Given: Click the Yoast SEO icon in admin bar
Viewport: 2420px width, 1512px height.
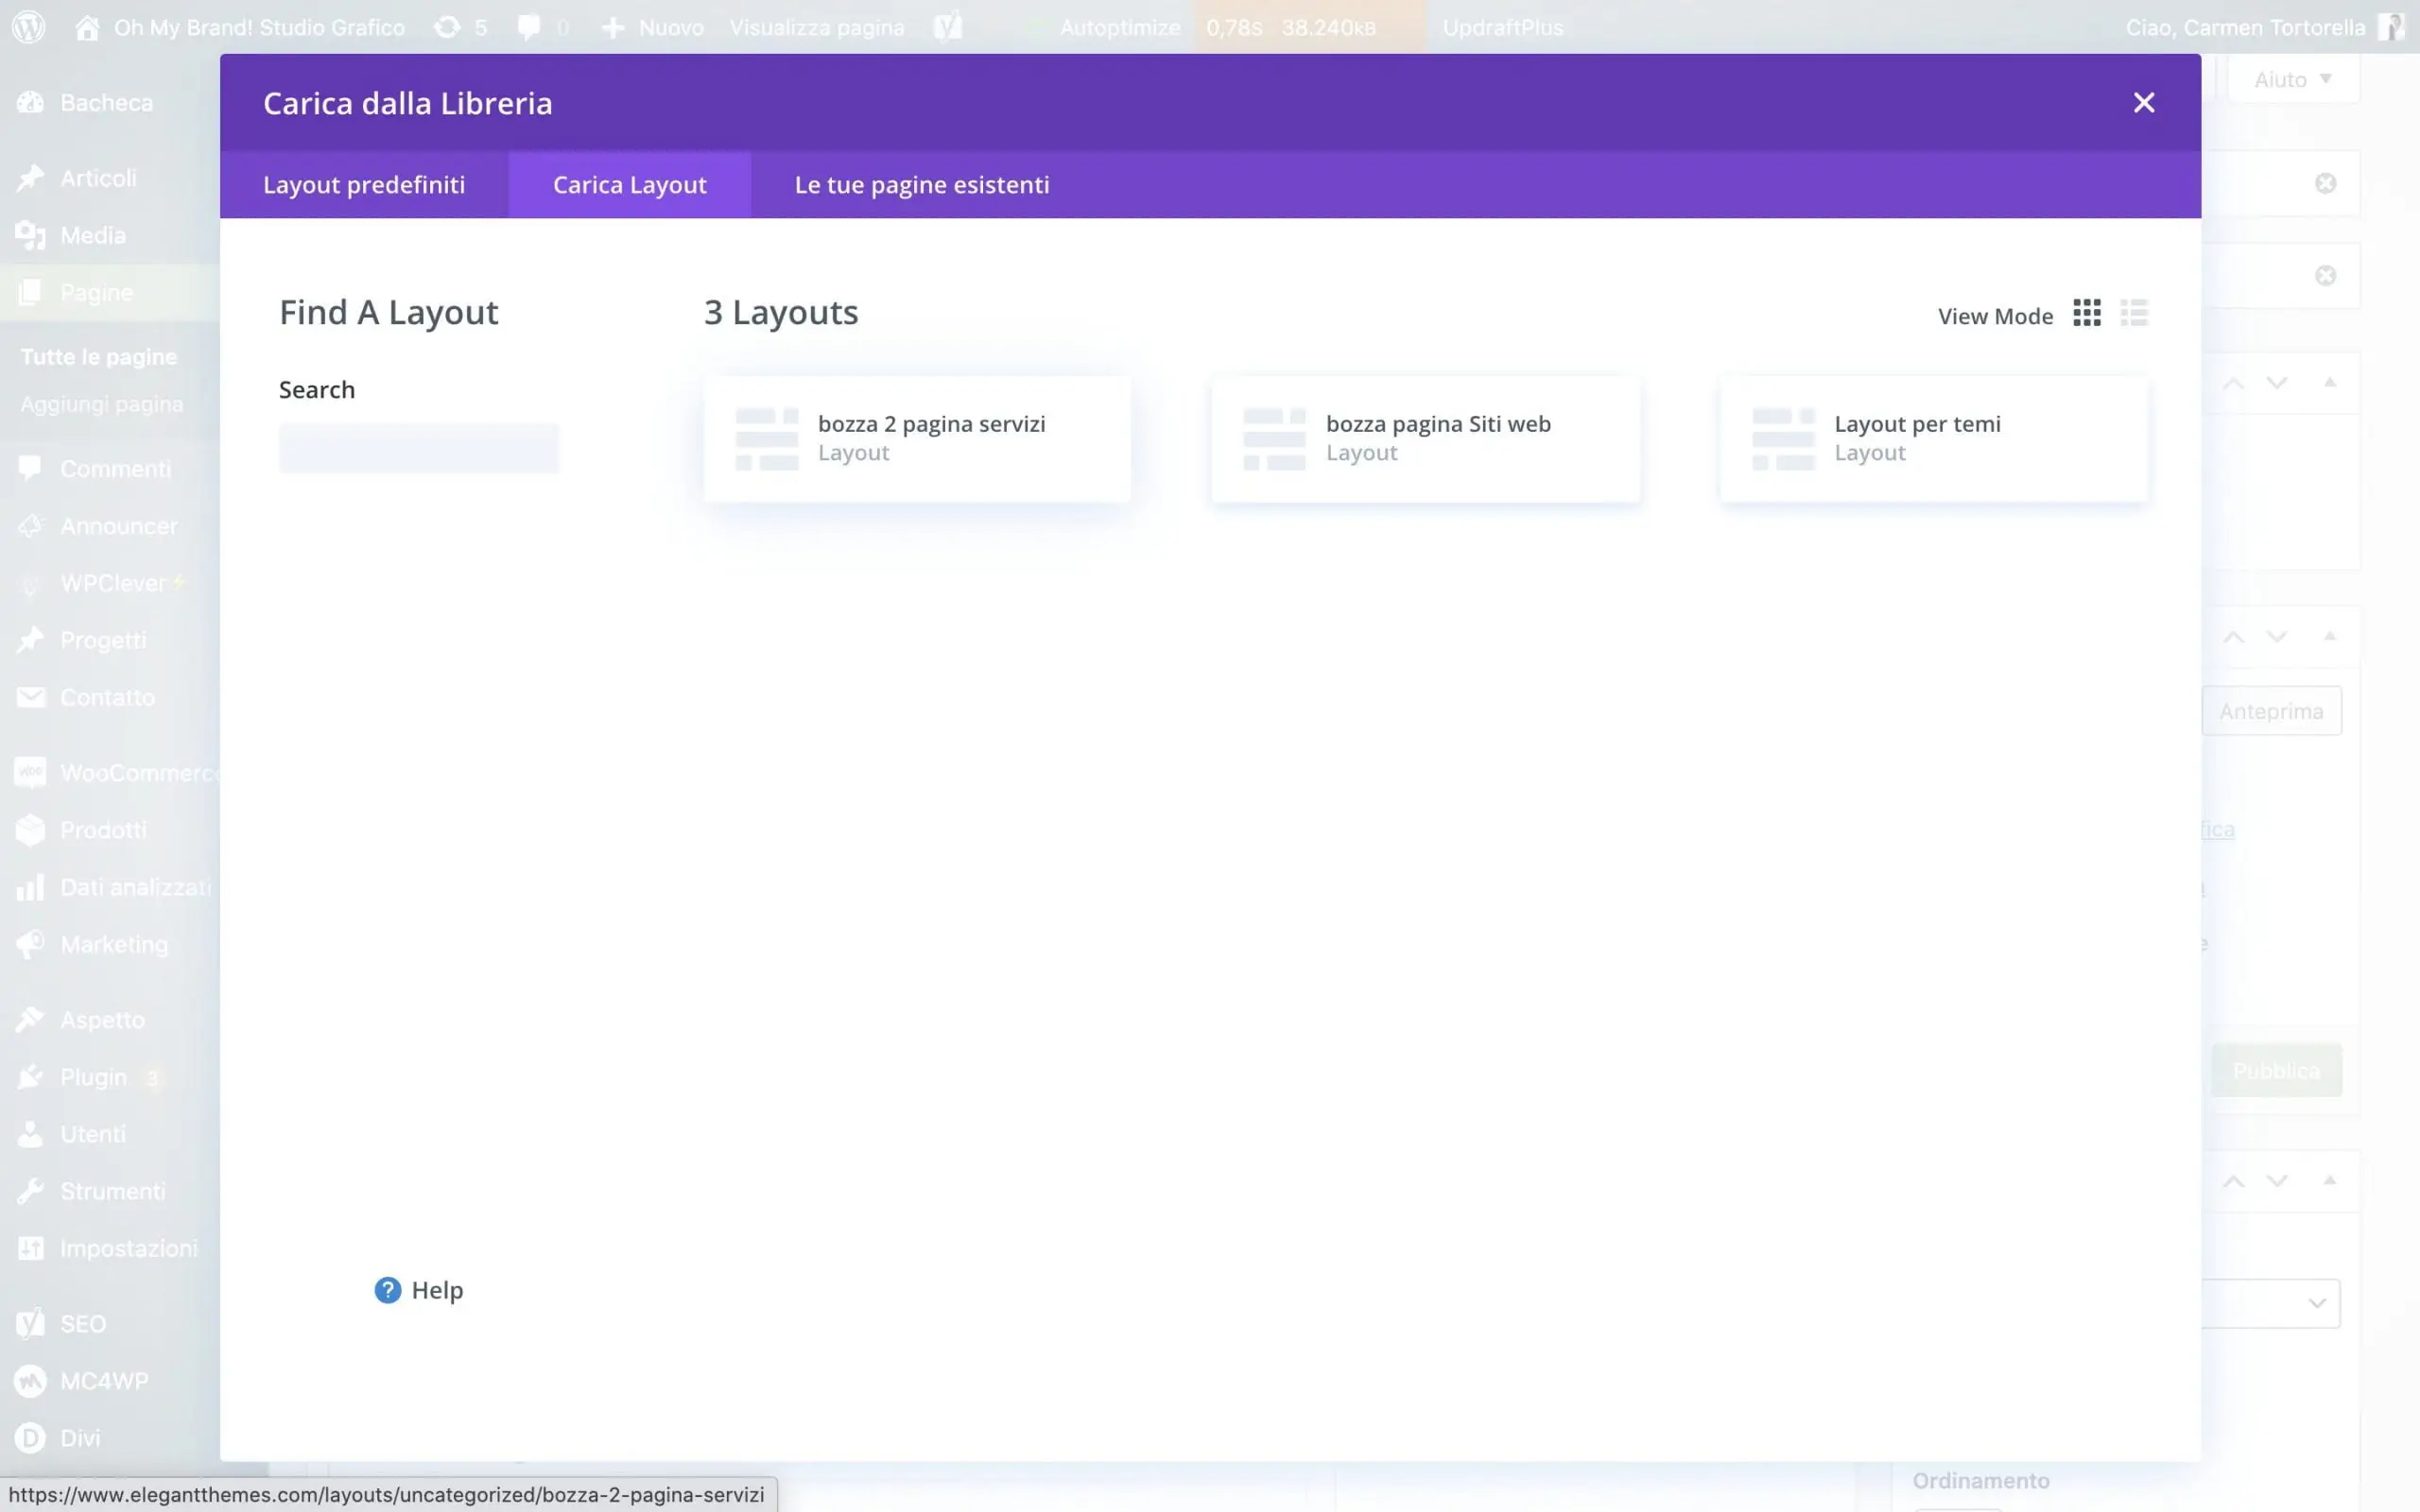Looking at the screenshot, I should coord(947,27).
